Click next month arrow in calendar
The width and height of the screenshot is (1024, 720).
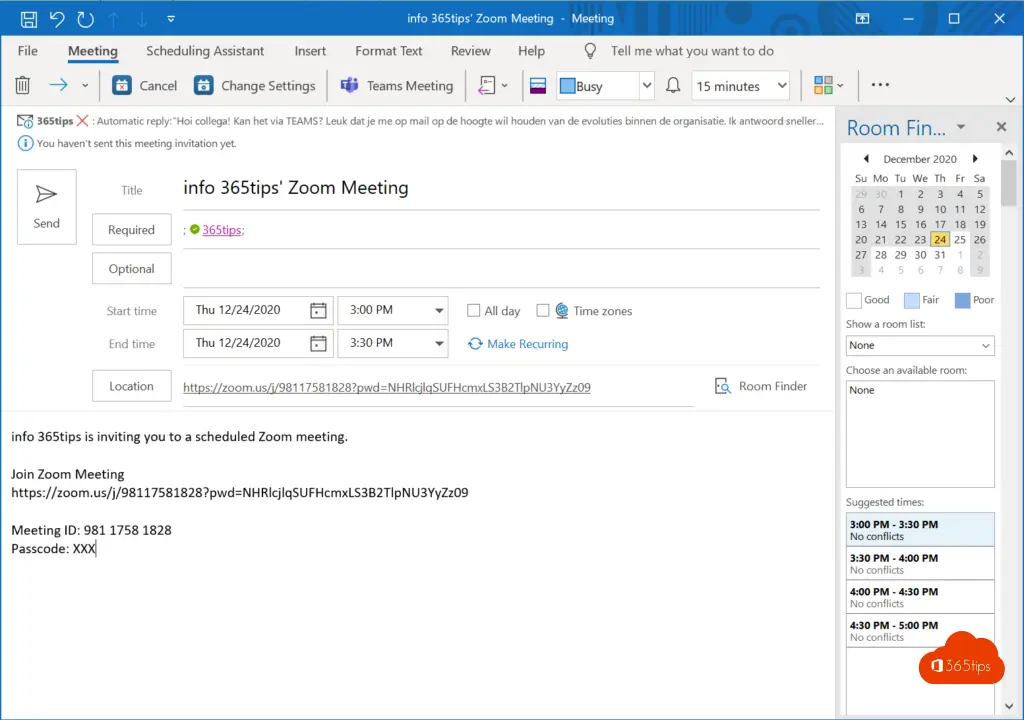[975, 159]
